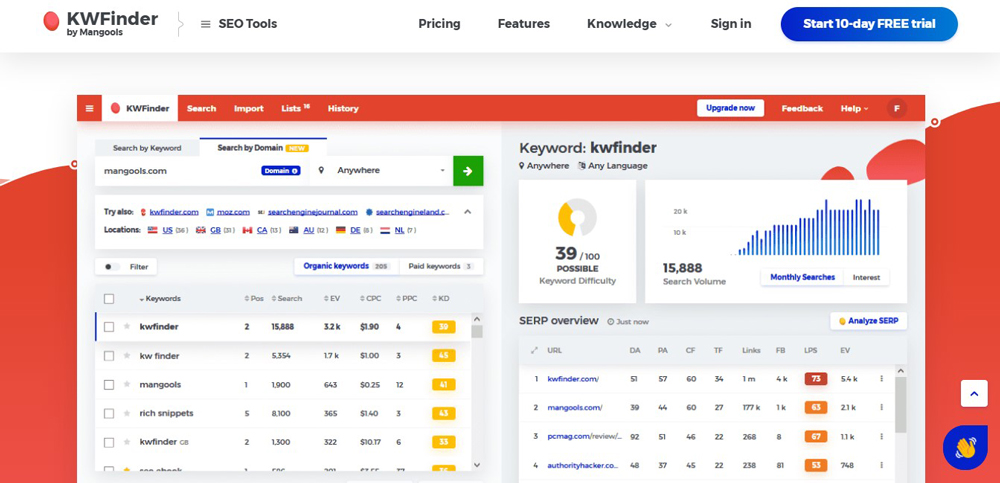Open the Pricing link

pos(439,24)
